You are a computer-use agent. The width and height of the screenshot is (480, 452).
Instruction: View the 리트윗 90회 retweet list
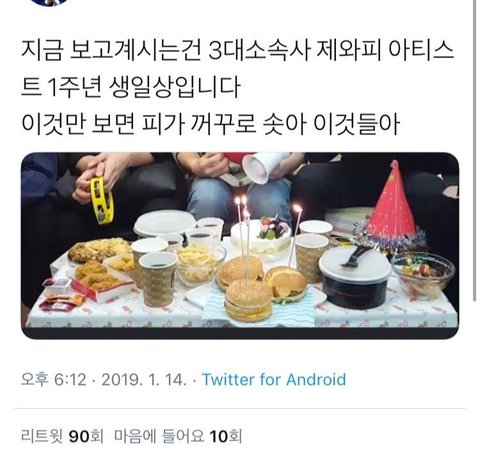(62, 436)
